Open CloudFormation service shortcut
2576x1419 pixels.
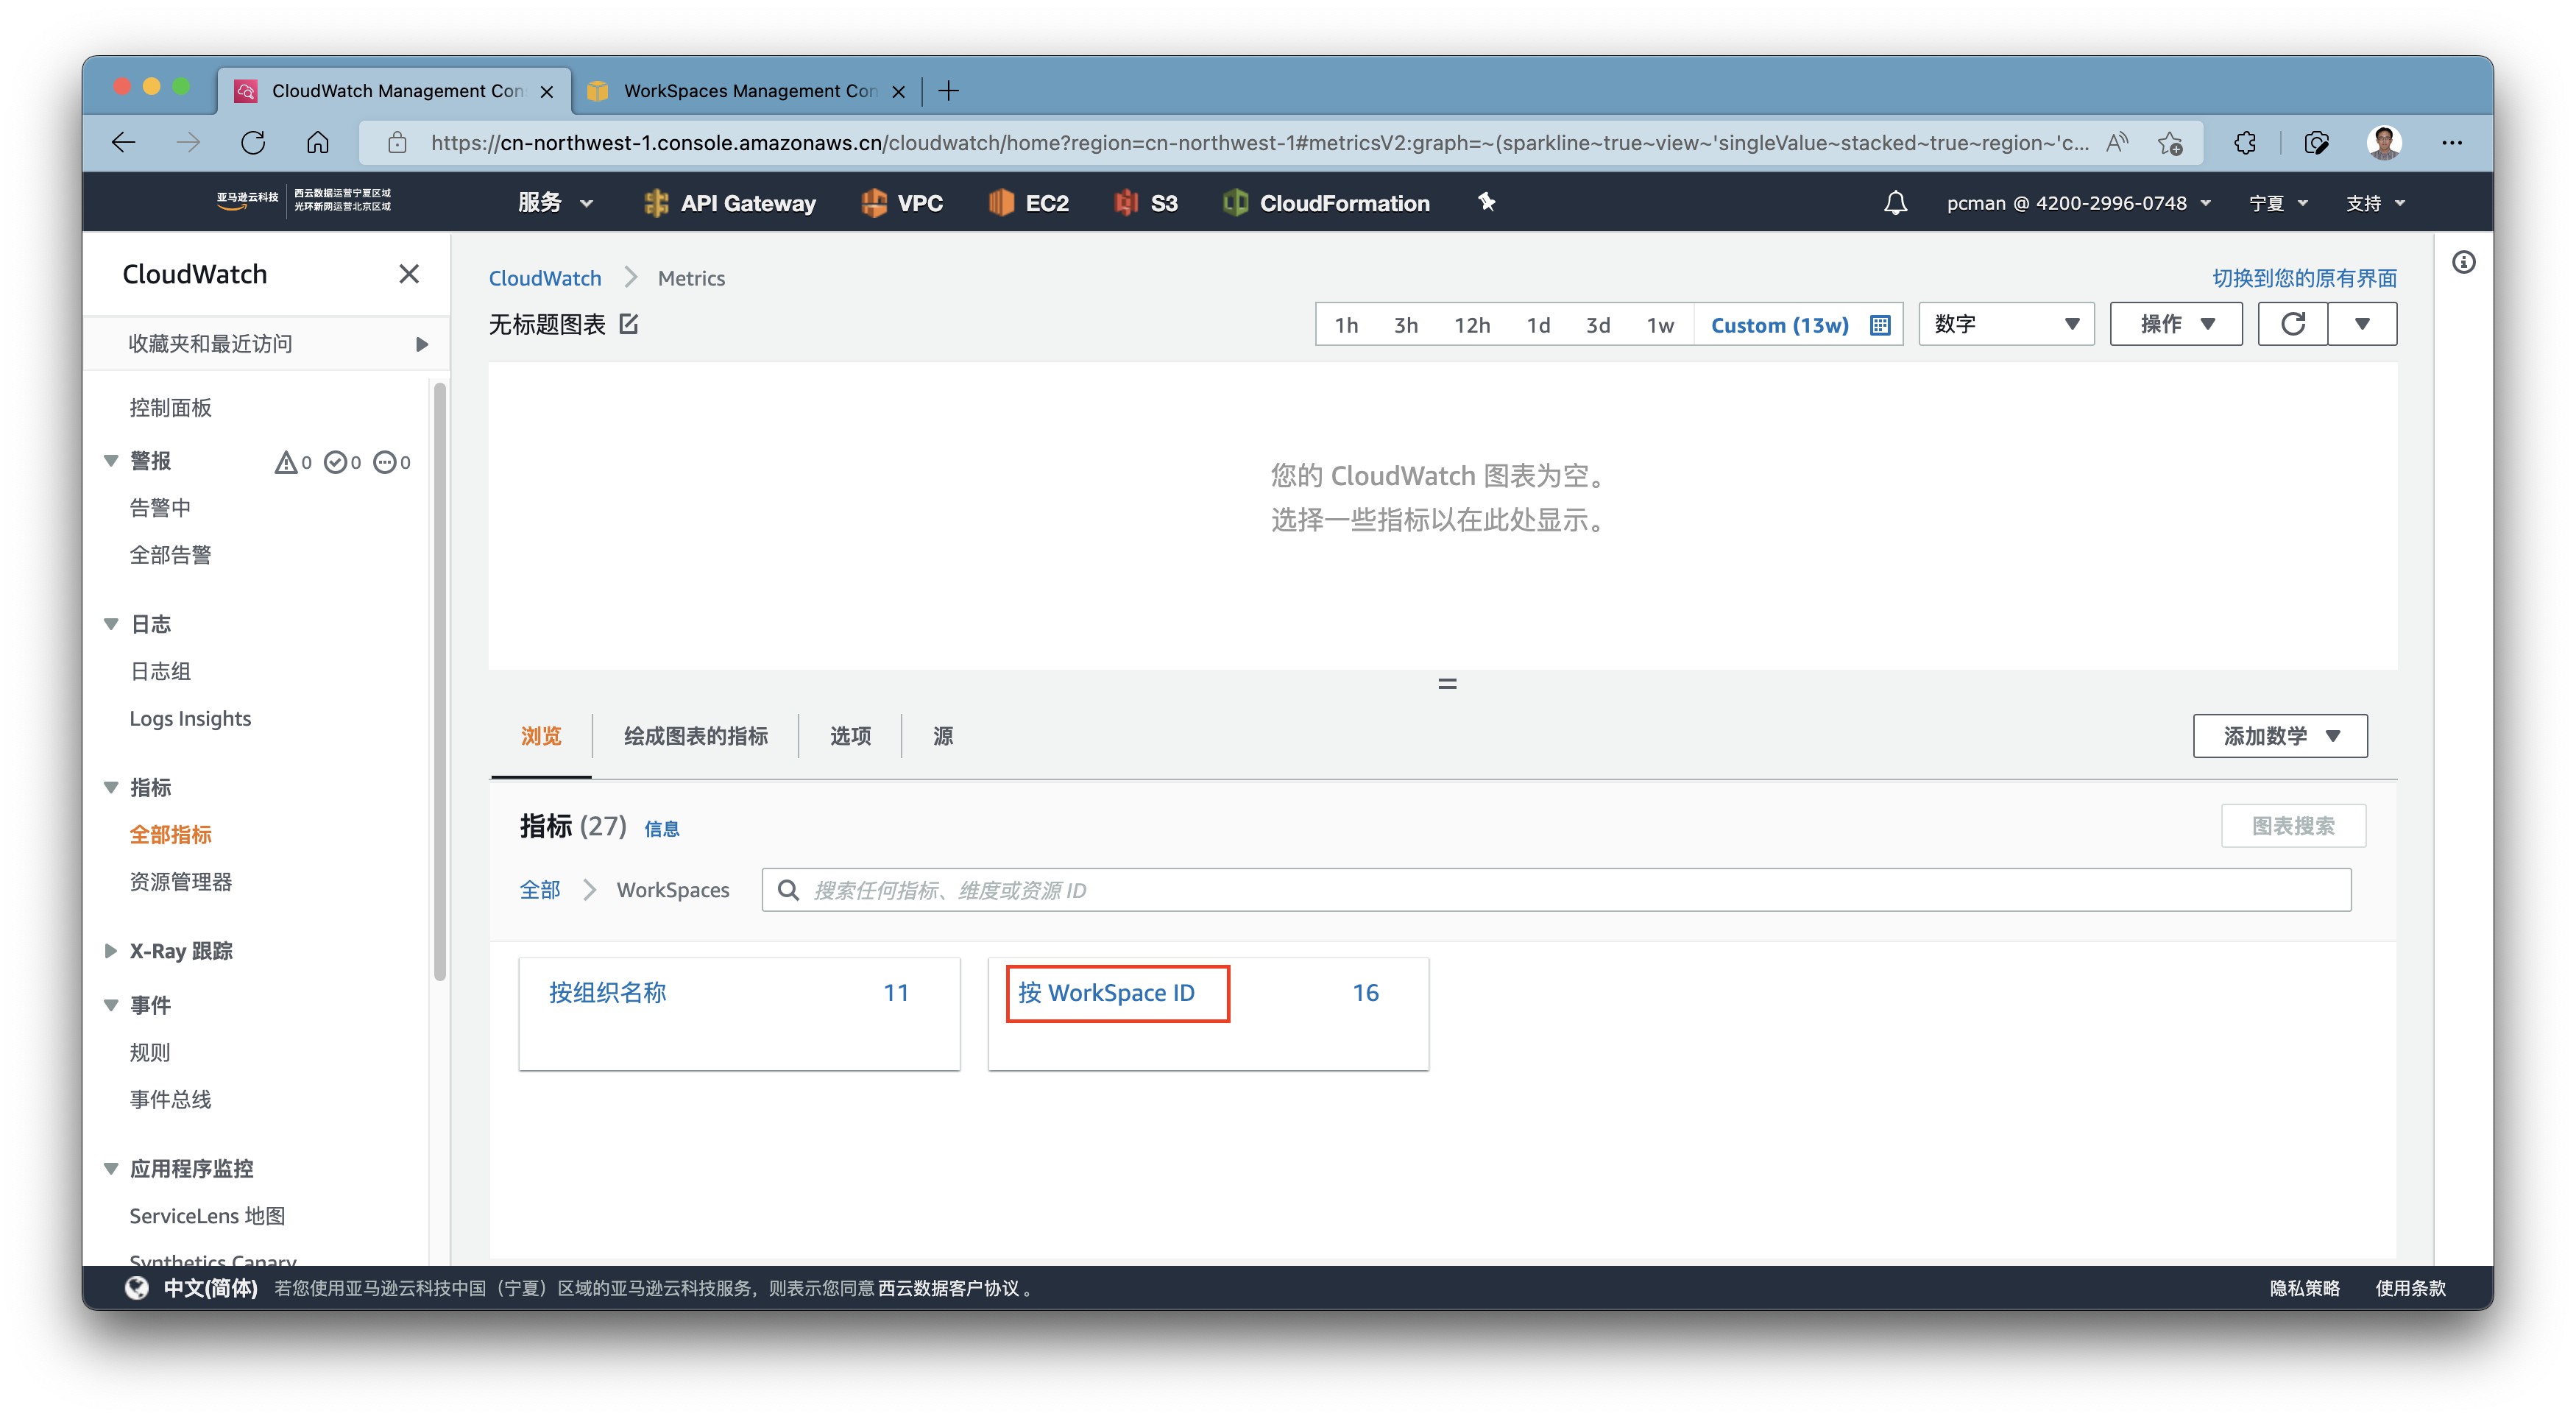1326,203
